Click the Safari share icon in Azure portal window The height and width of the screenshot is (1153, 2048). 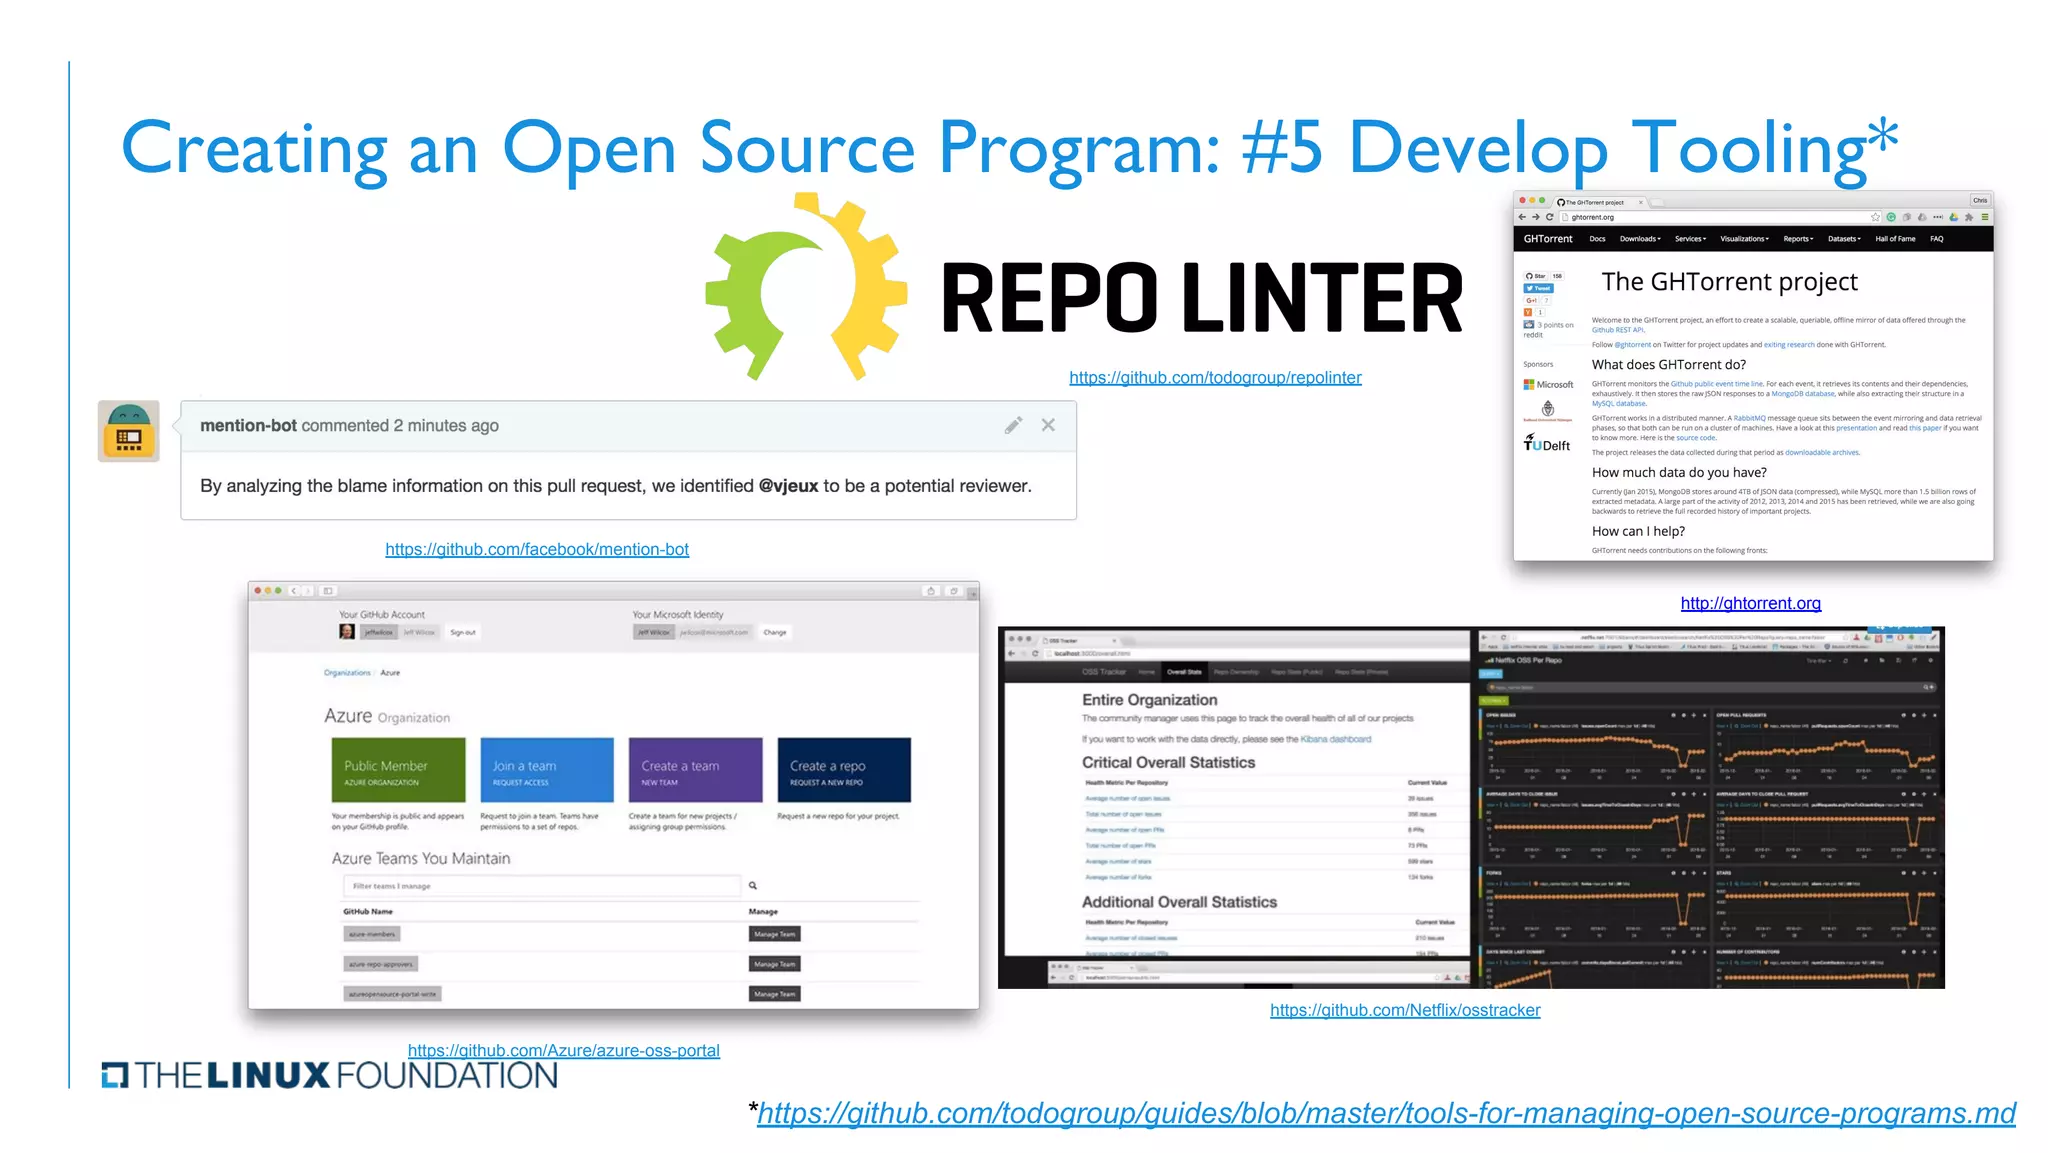point(931,591)
